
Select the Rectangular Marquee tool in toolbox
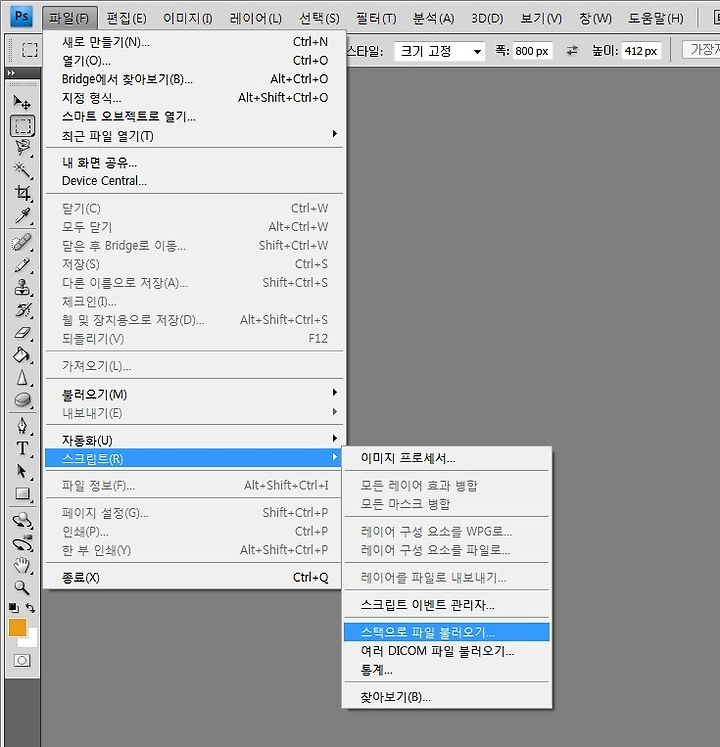coord(22,126)
